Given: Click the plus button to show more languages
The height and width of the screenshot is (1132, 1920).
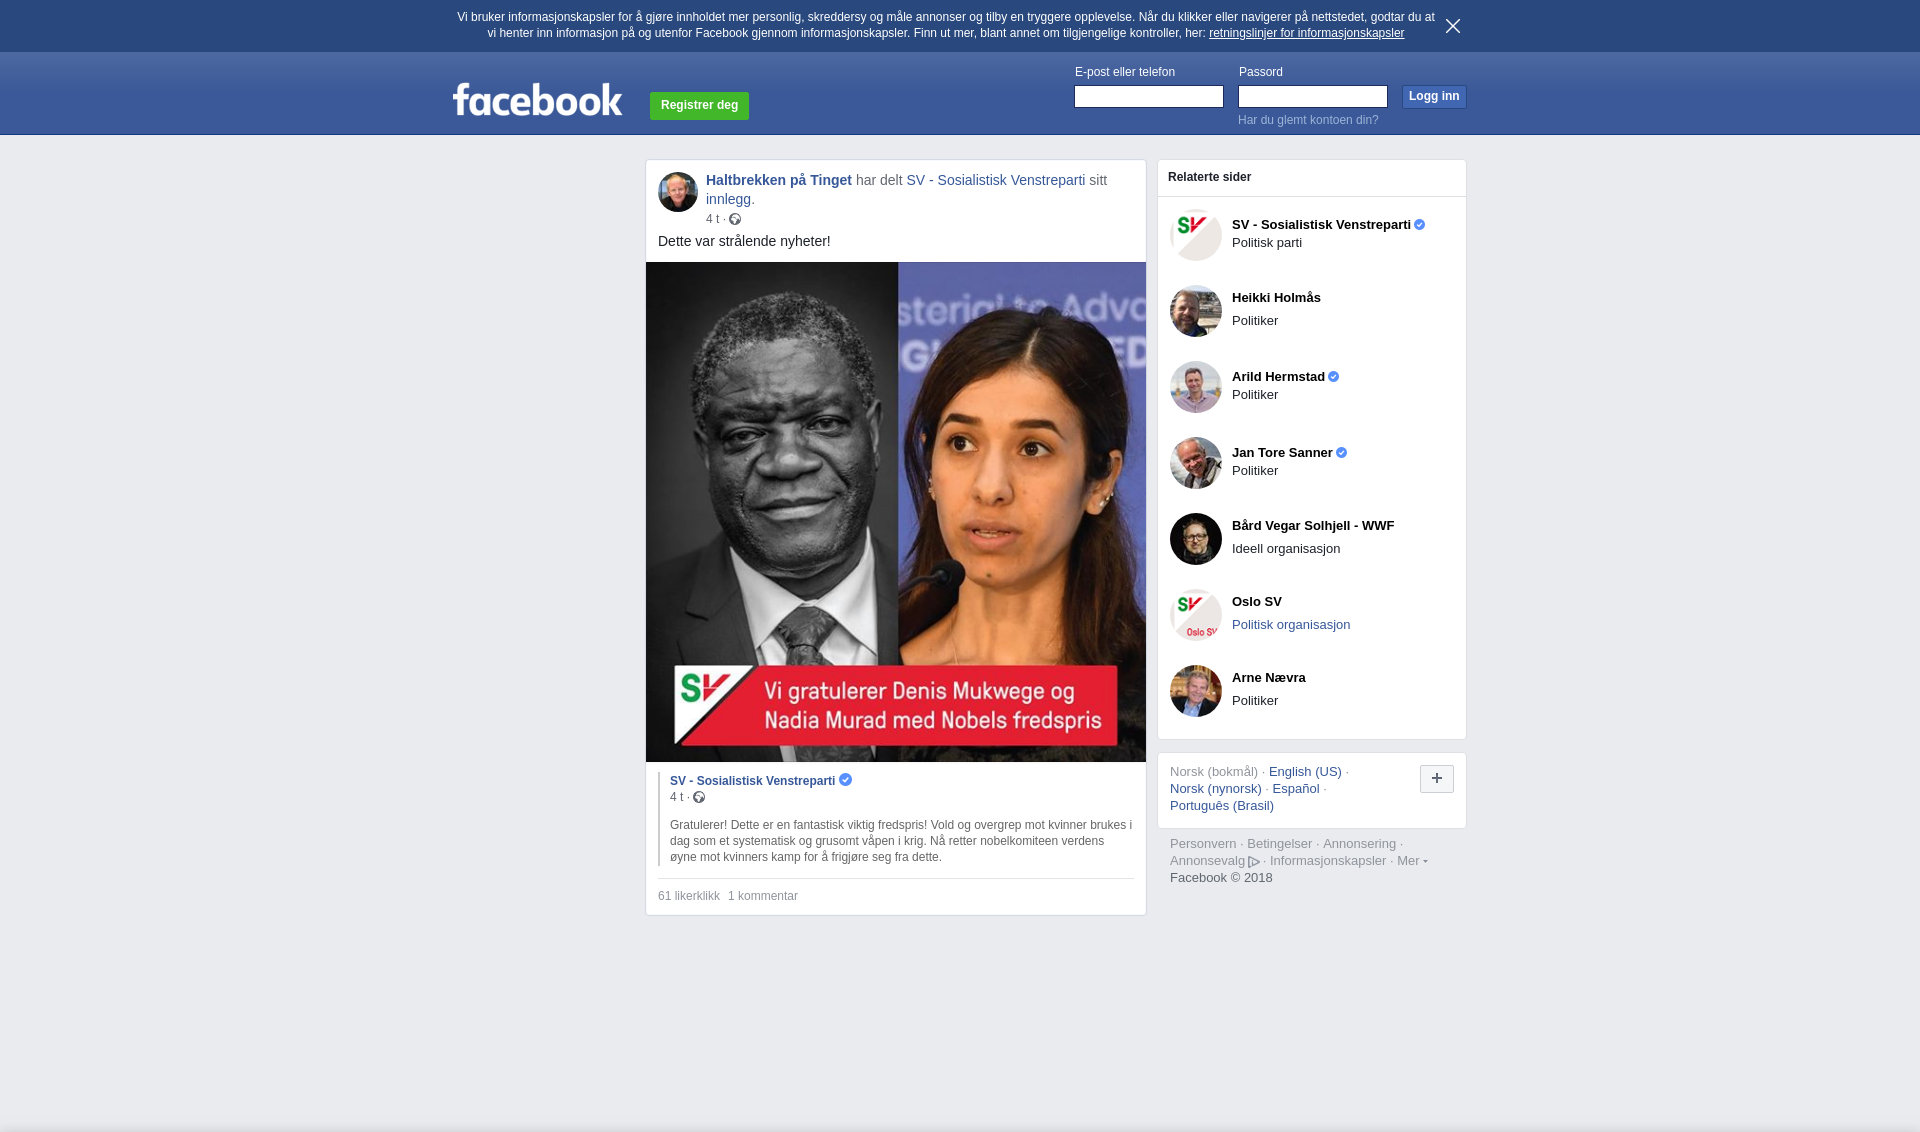Looking at the screenshot, I should coord(1436,779).
